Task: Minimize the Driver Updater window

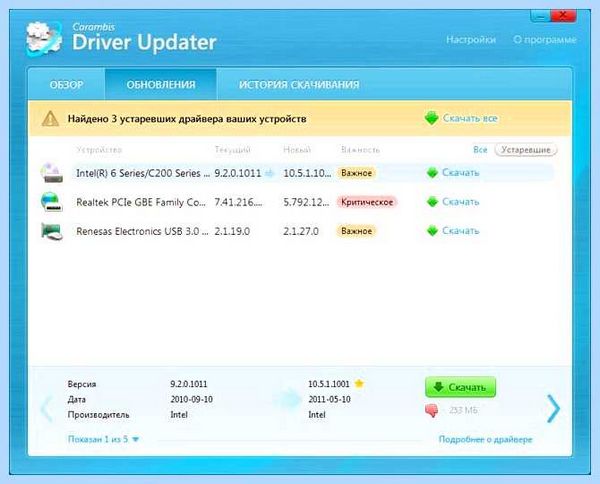Action: pyautogui.click(x=540, y=16)
